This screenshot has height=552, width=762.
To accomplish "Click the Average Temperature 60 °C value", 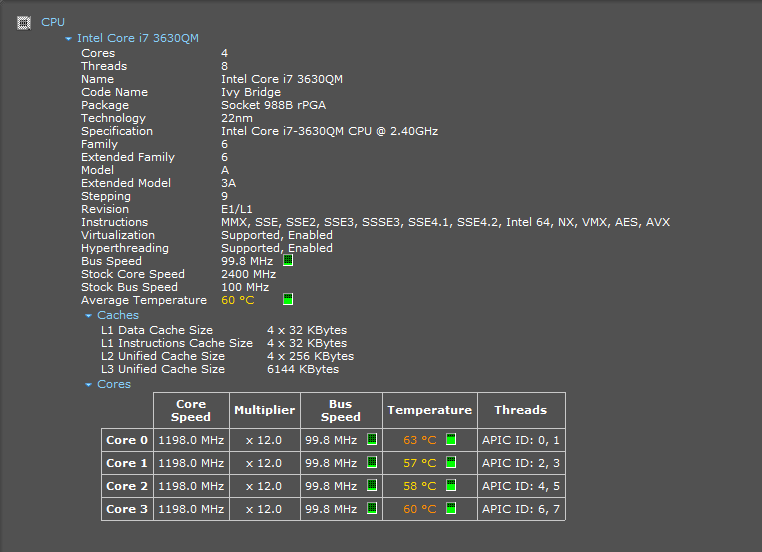I will (237, 300).
